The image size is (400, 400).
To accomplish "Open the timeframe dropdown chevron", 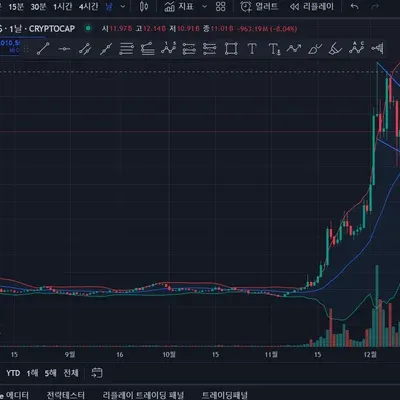I will click(123, 7).
